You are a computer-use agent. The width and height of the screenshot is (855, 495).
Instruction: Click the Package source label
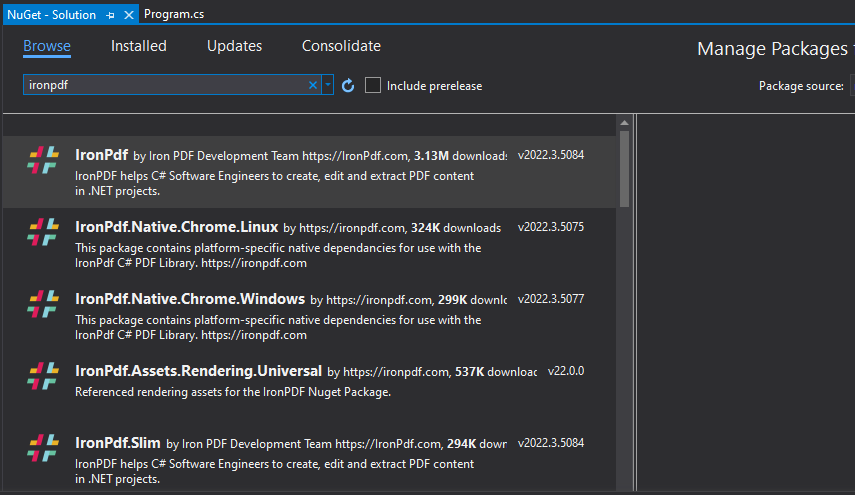click(x=801, y=86)
